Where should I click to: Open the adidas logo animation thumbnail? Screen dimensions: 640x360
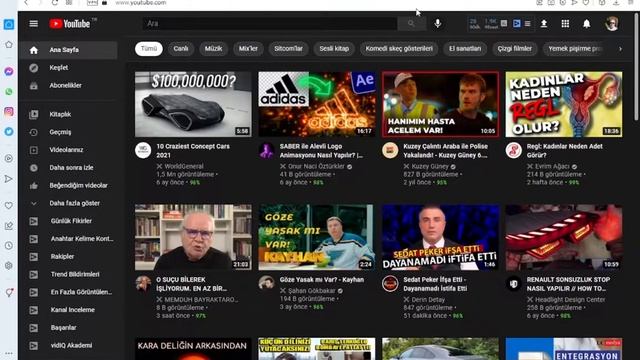click(x=317, y=104)
